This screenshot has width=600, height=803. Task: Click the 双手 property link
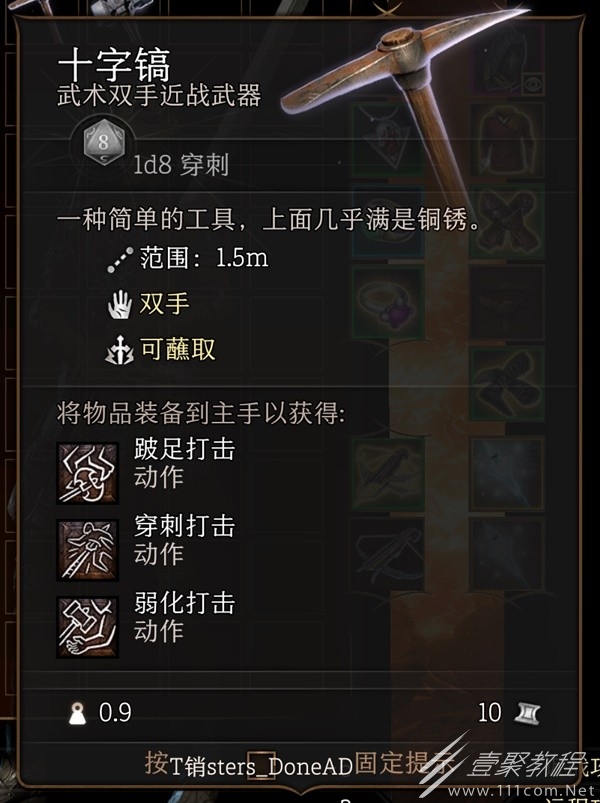[x=164, y=304]
